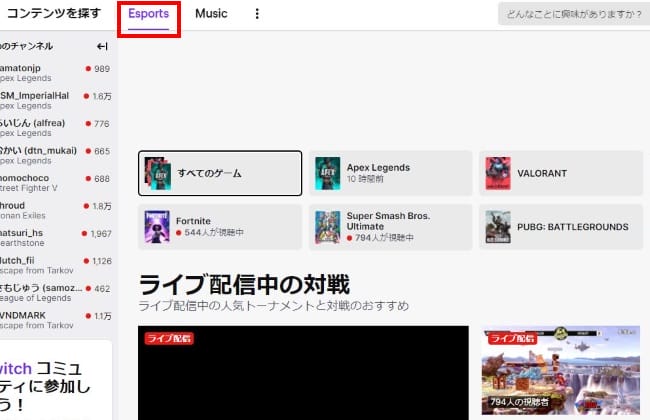
Task: Open the VNDMARK channel in sidebar
Action: pos(56,320)
